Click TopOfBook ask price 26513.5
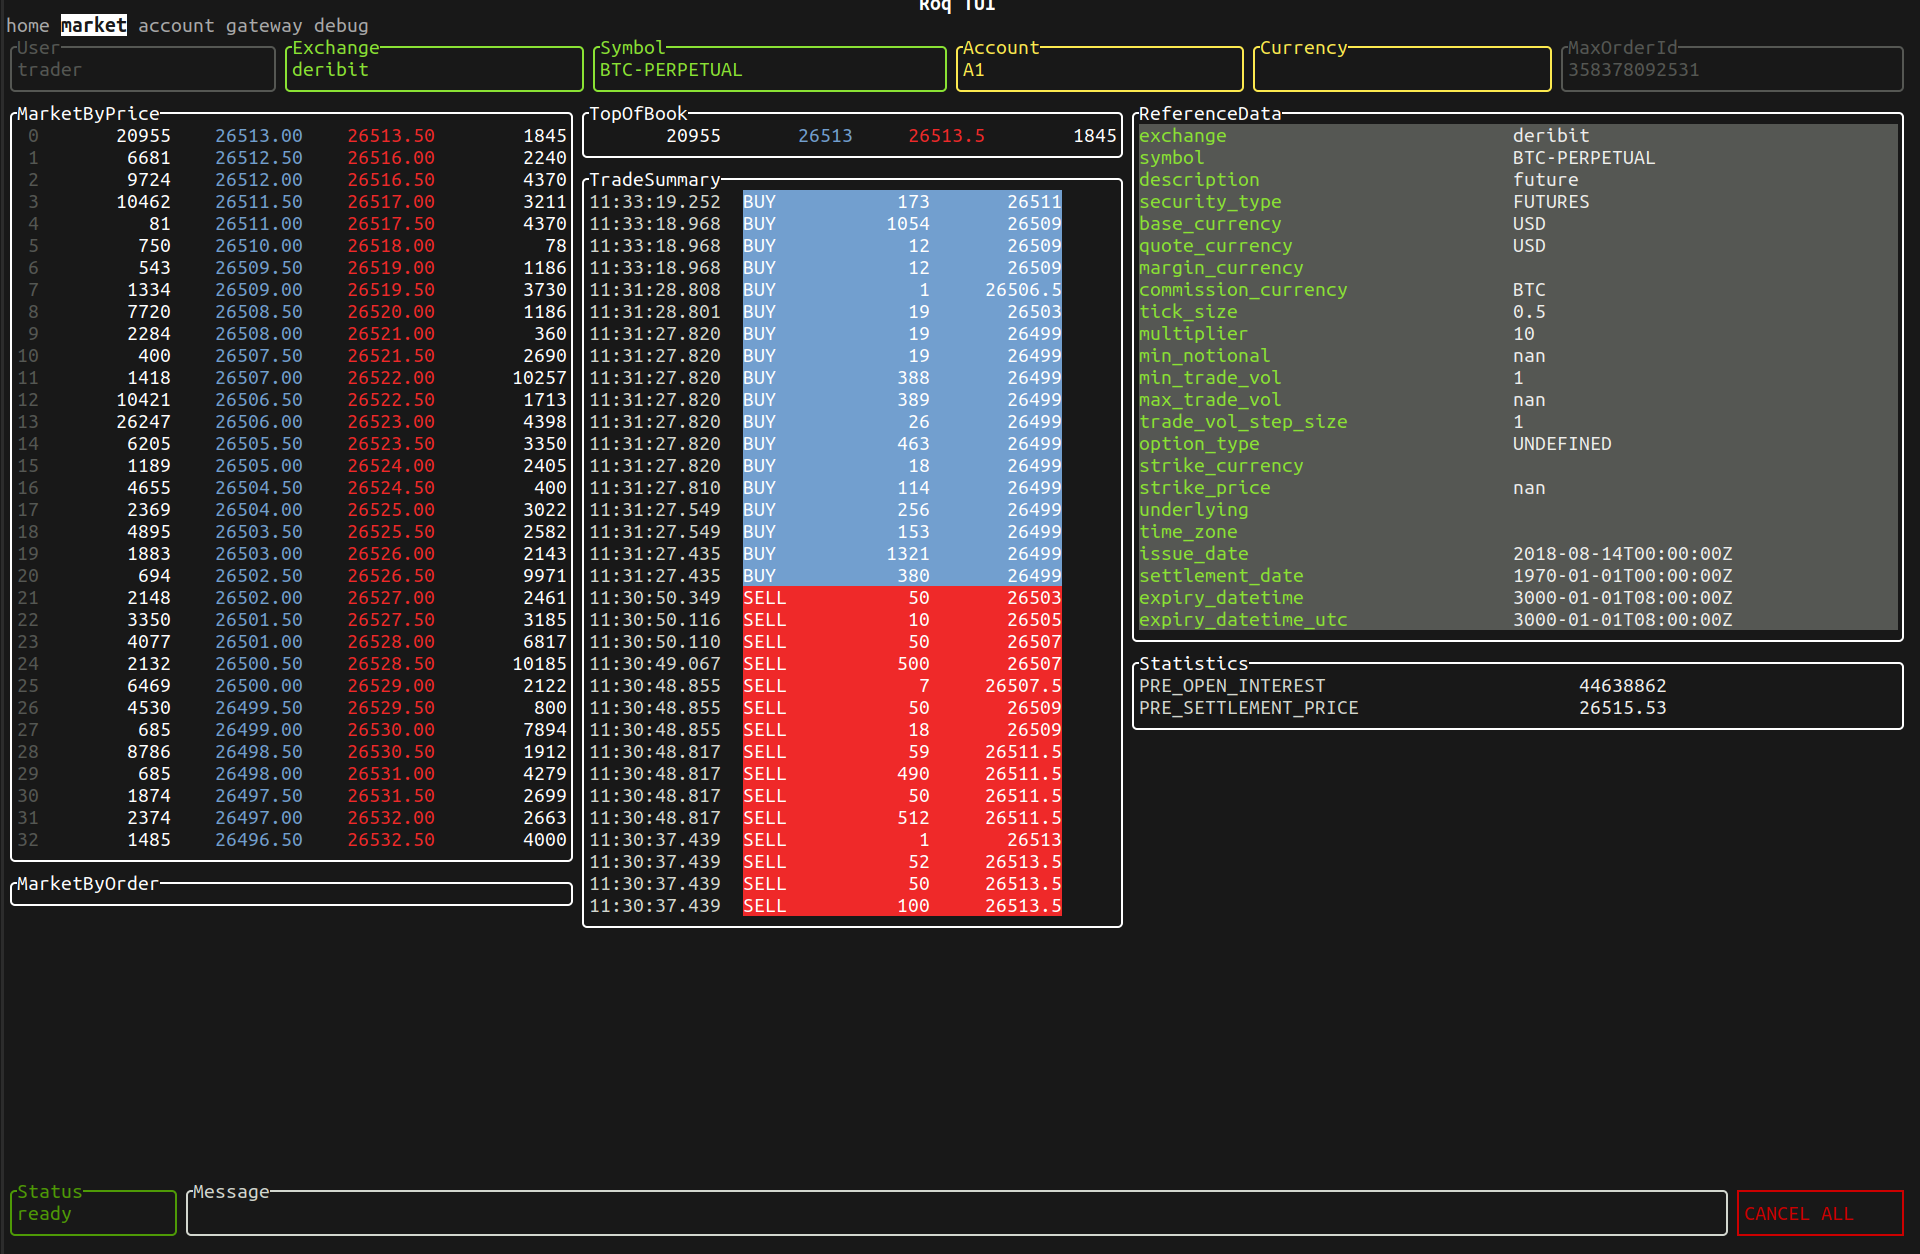The image size is (1920, 1254). click(x=946, y=135)
